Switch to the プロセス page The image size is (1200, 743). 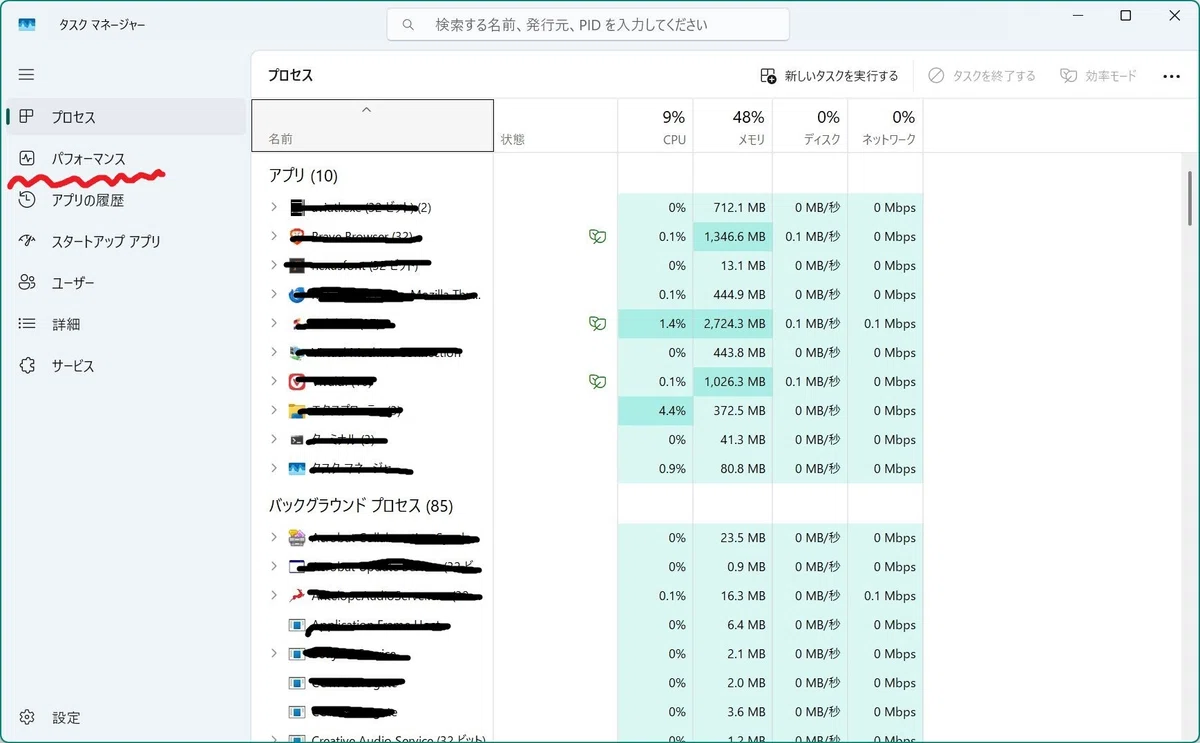point(126,117)
